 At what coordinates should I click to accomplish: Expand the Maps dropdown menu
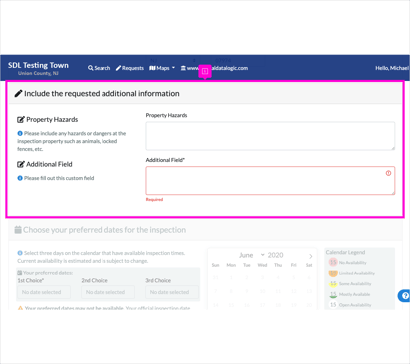tap(162, 68)
